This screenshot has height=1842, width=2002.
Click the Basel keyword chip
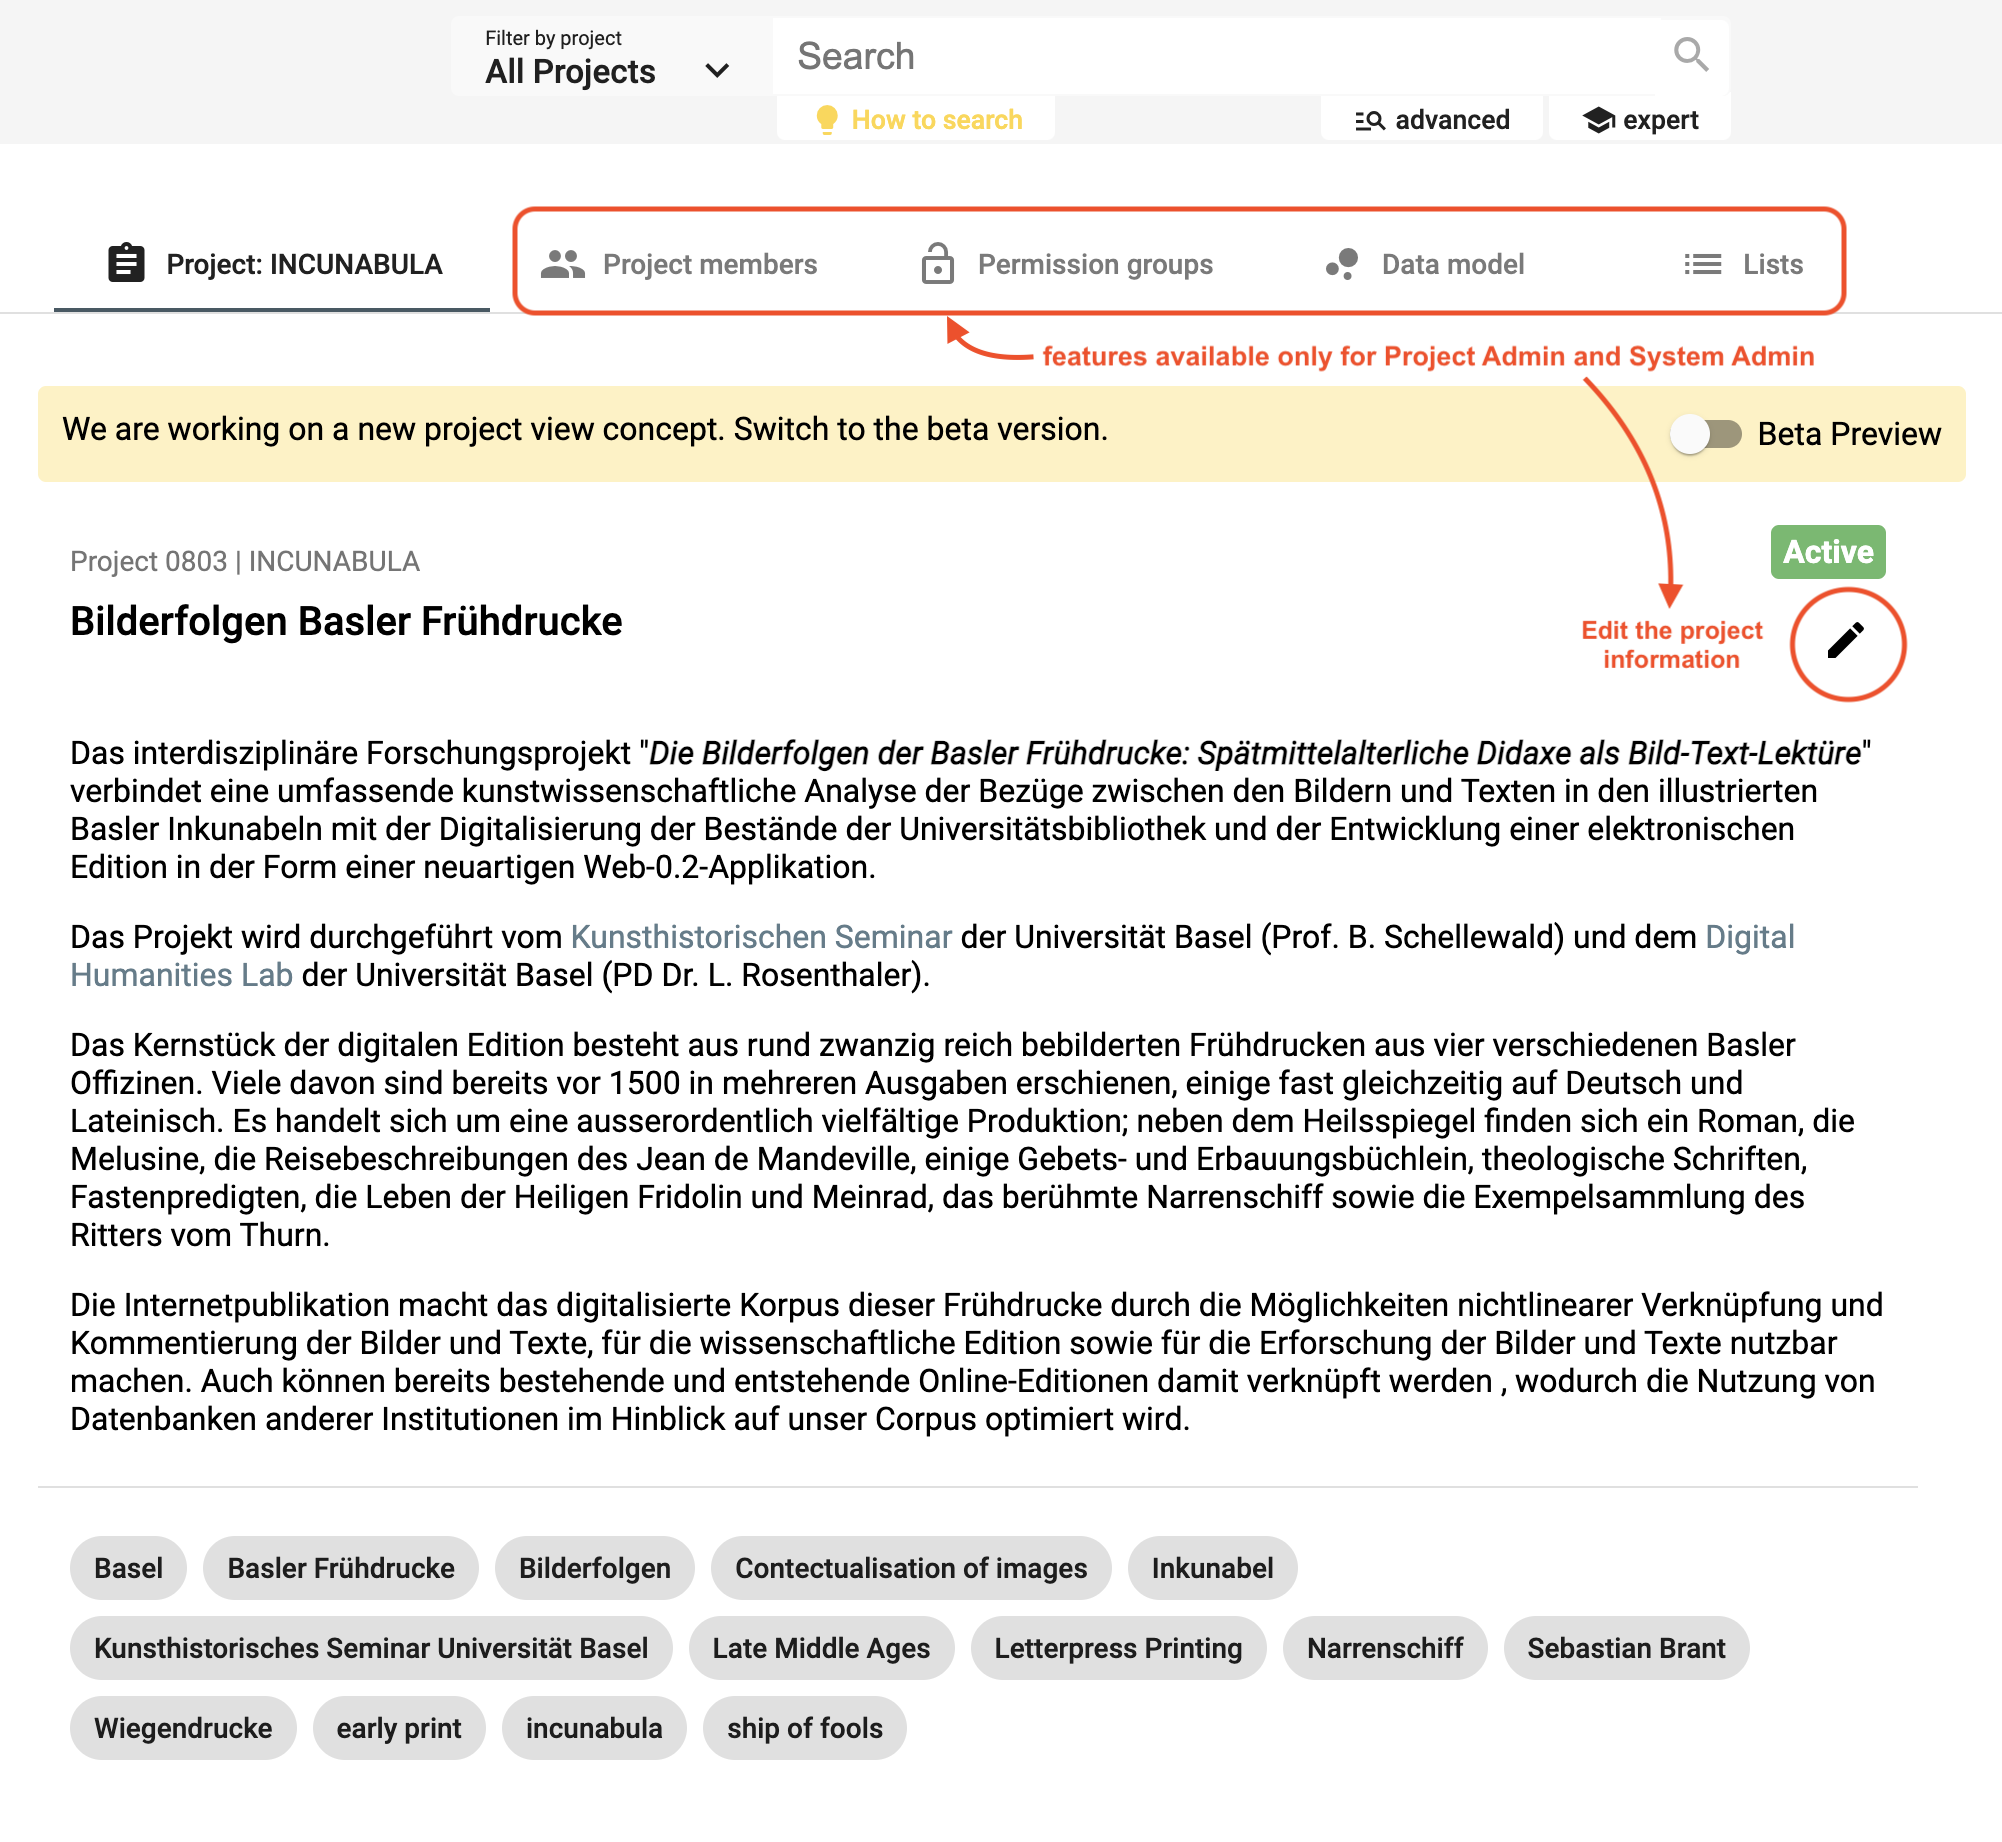pos(129,1568)
